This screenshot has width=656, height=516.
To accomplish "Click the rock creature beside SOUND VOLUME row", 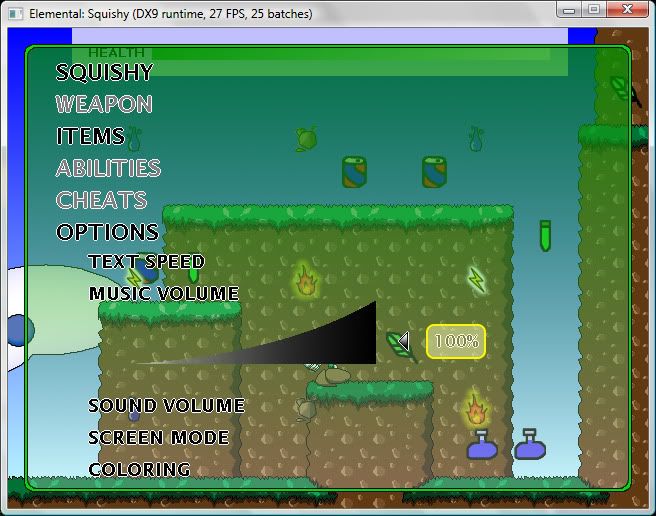I will tap(306, 409).
